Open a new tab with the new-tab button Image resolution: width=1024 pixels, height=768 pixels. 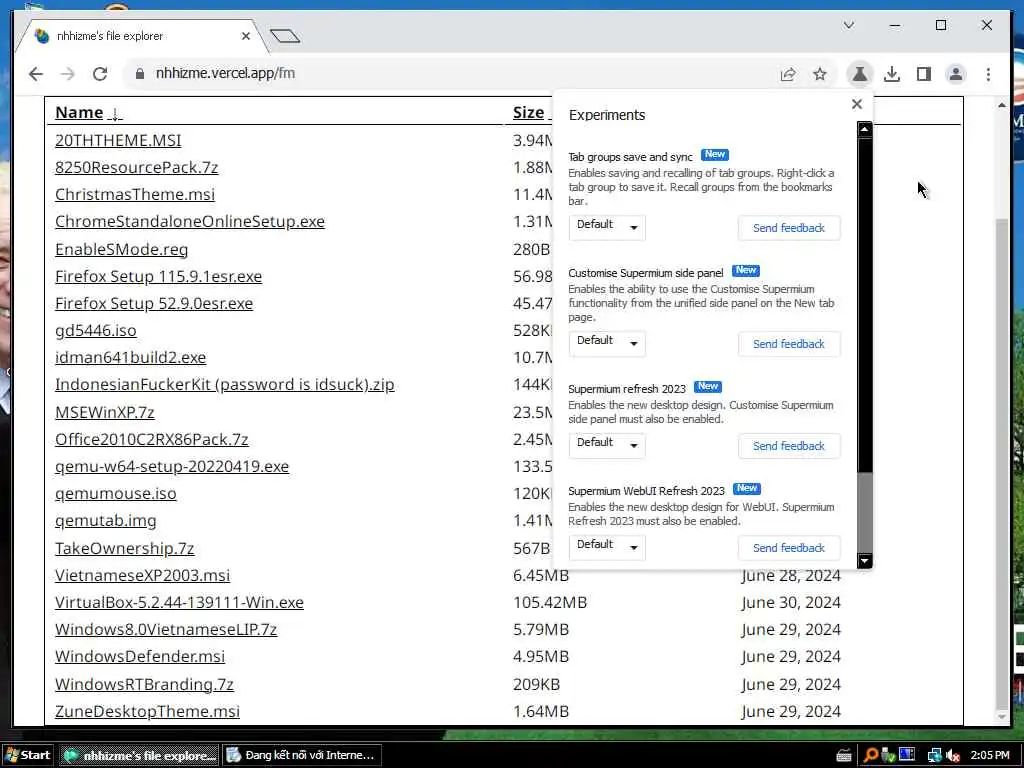285,36
